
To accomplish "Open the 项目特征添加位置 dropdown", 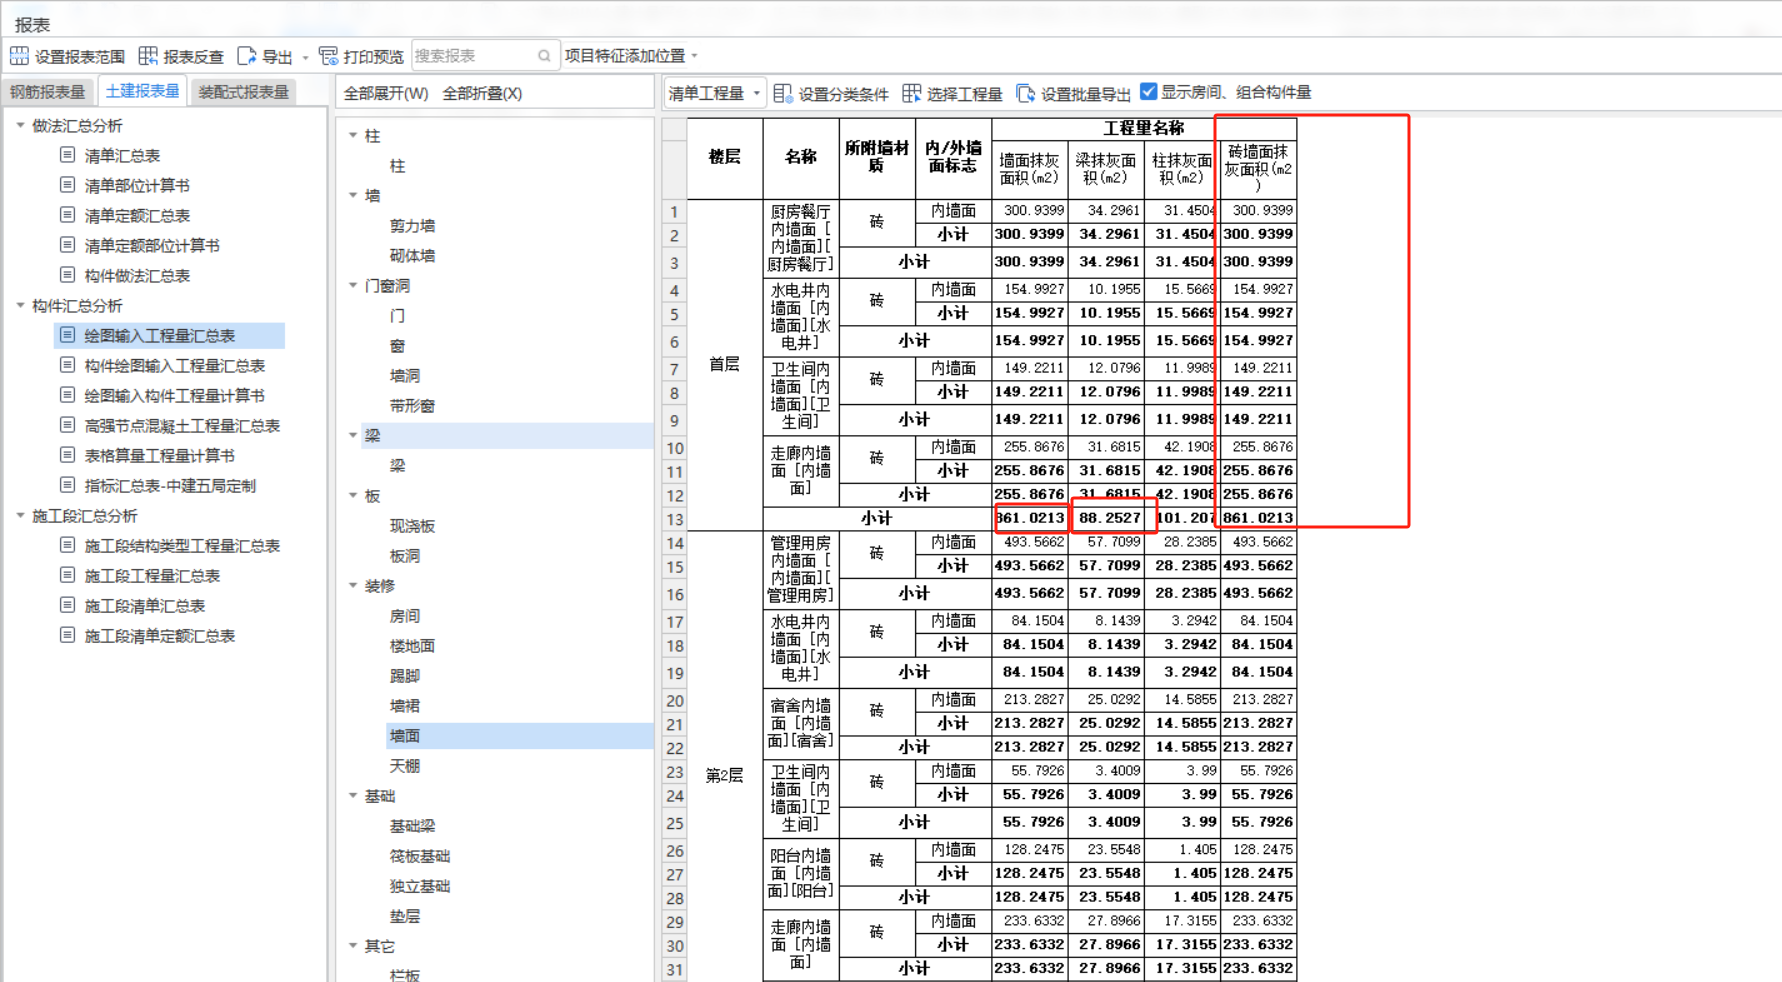I will pos(631,56).
